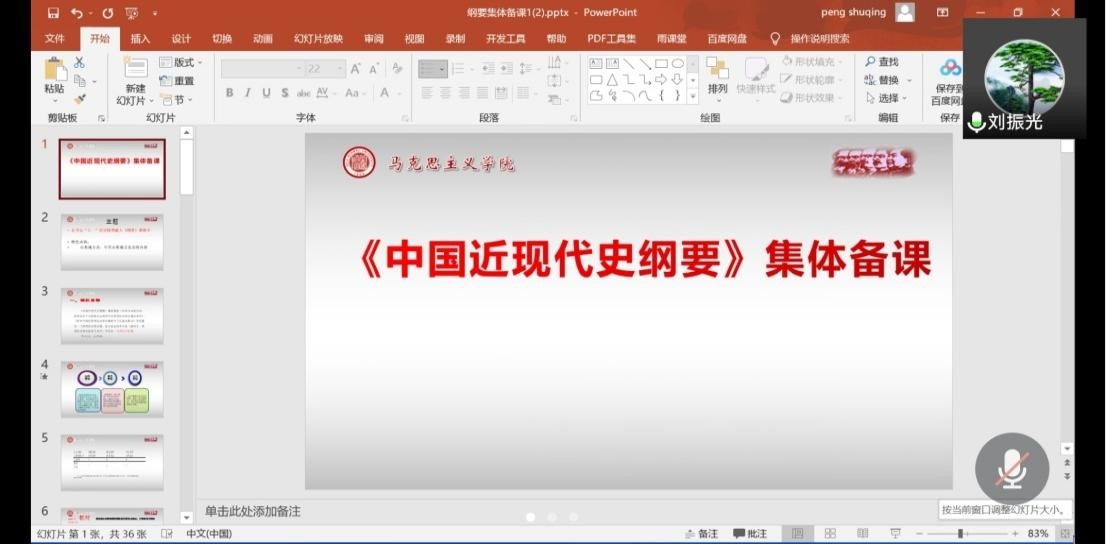
Task: Expand the Select (选择) dropdown
Action: click(x=884, y=98)
